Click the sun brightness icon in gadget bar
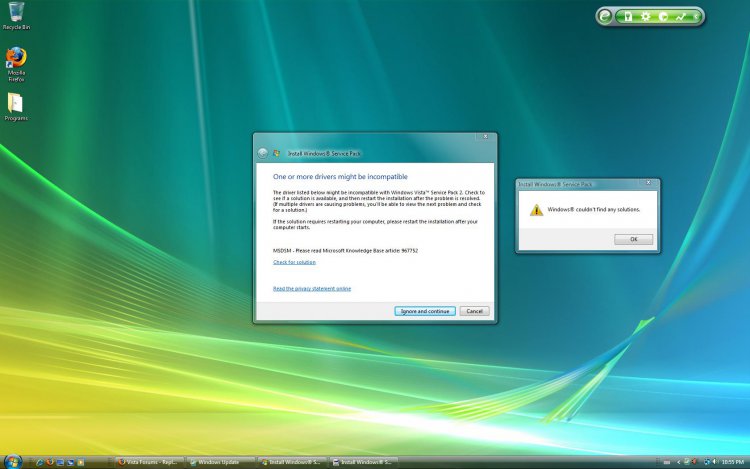 (x=646, y=17)
